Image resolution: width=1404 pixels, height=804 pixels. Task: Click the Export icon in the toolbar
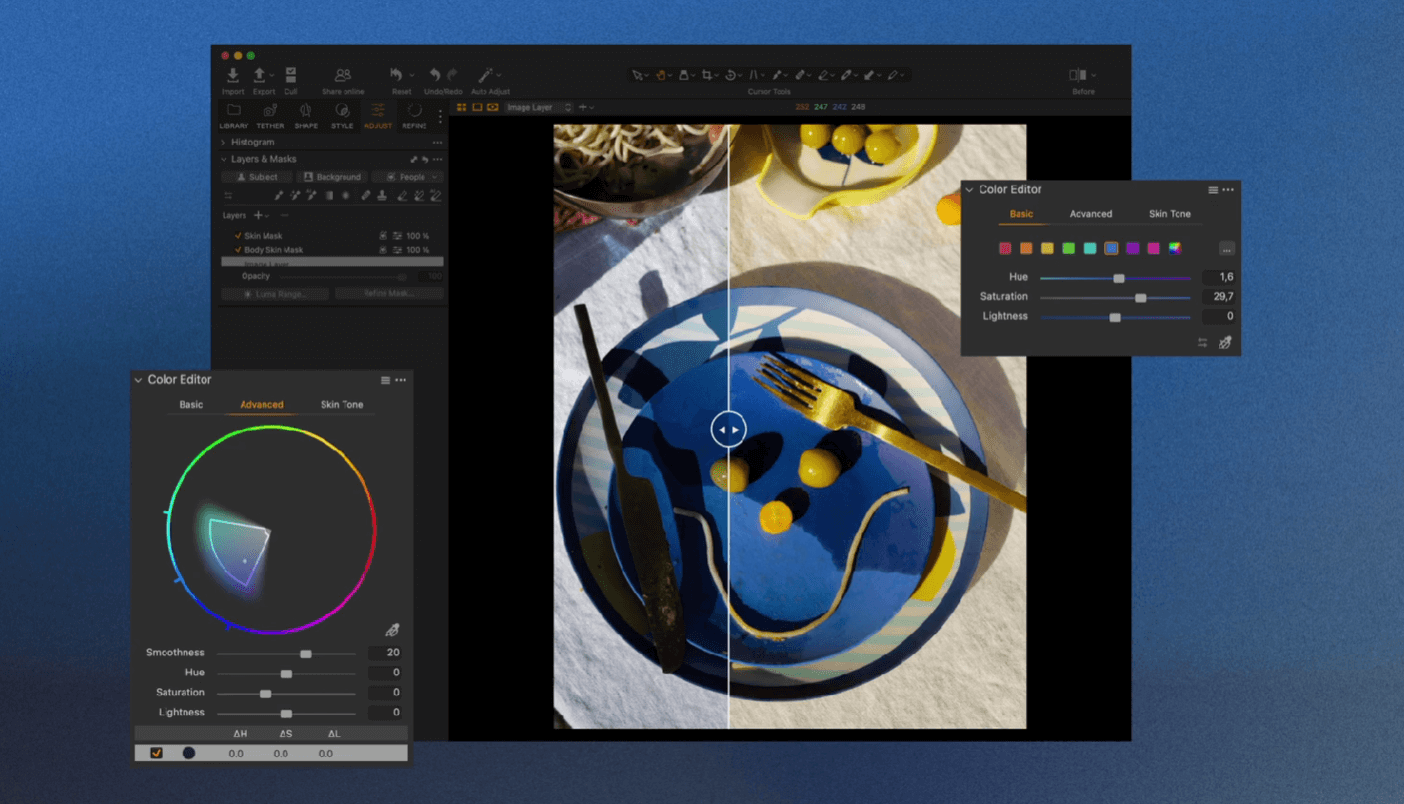pos(259,75)
